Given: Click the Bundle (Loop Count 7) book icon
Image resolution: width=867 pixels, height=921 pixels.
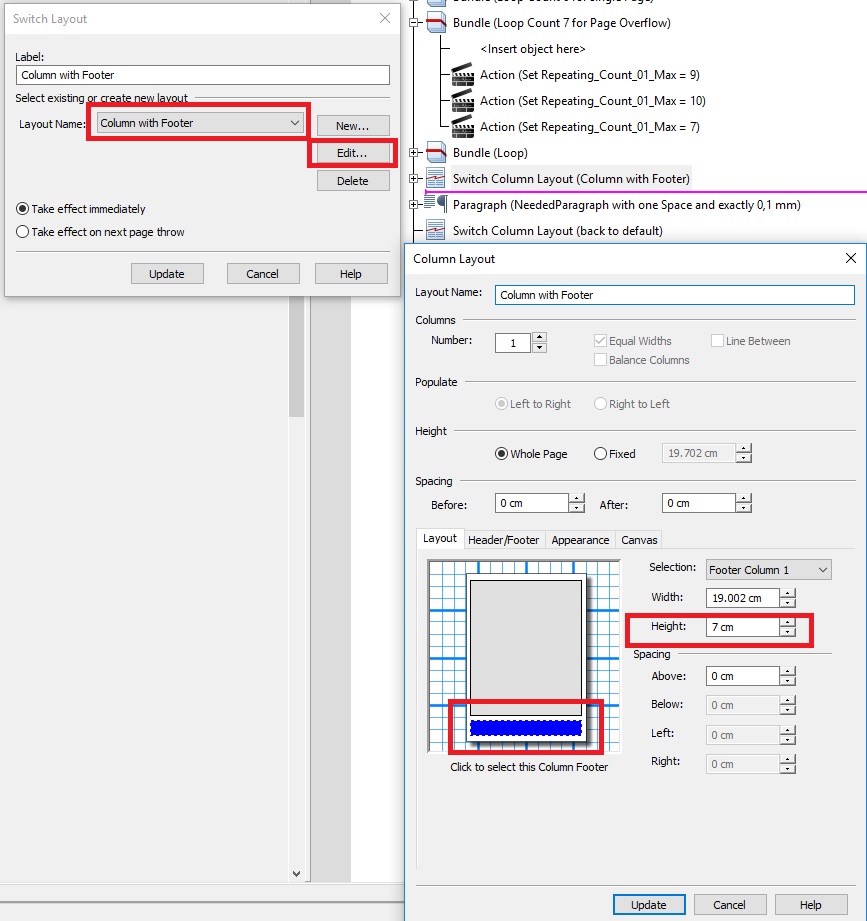Looking at the screenshot, I should 435,22.
